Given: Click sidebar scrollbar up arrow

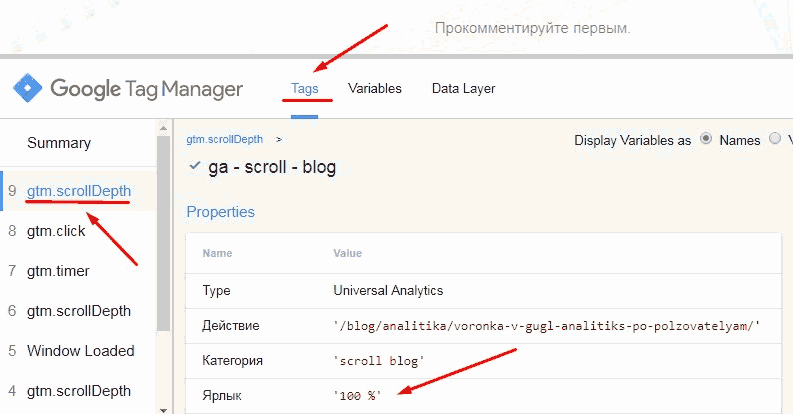Looking at the screenshot, I should [x=163, y=128].
